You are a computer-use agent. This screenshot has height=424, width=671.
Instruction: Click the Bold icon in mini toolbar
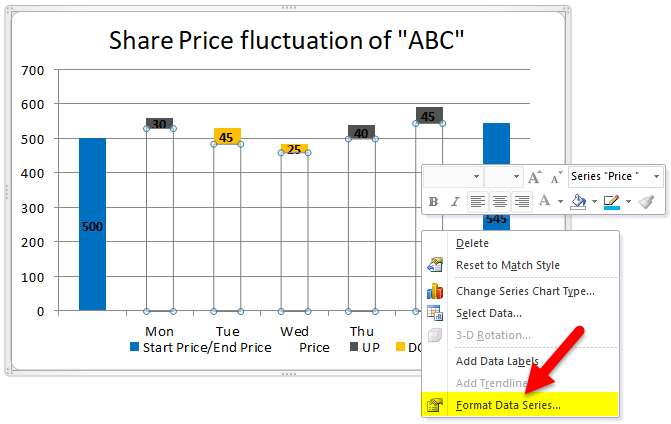point(433,201)
